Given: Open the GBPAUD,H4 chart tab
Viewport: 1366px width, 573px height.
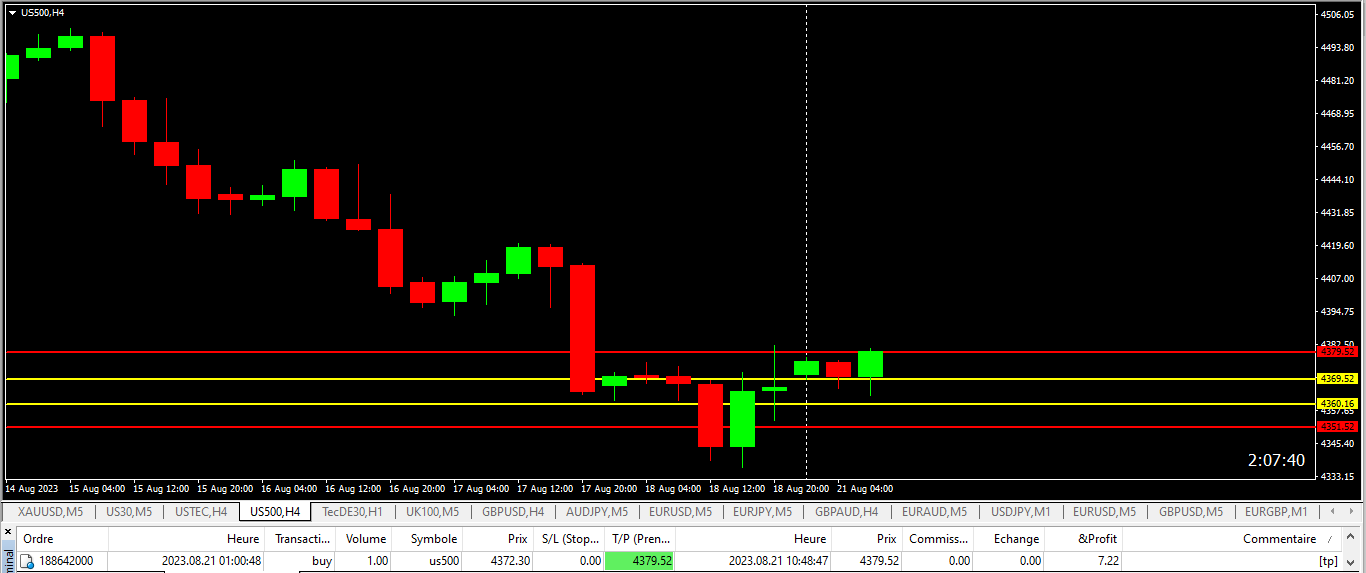Looking at the screenshot, I should pyautogui.click(x=845, y=512).
